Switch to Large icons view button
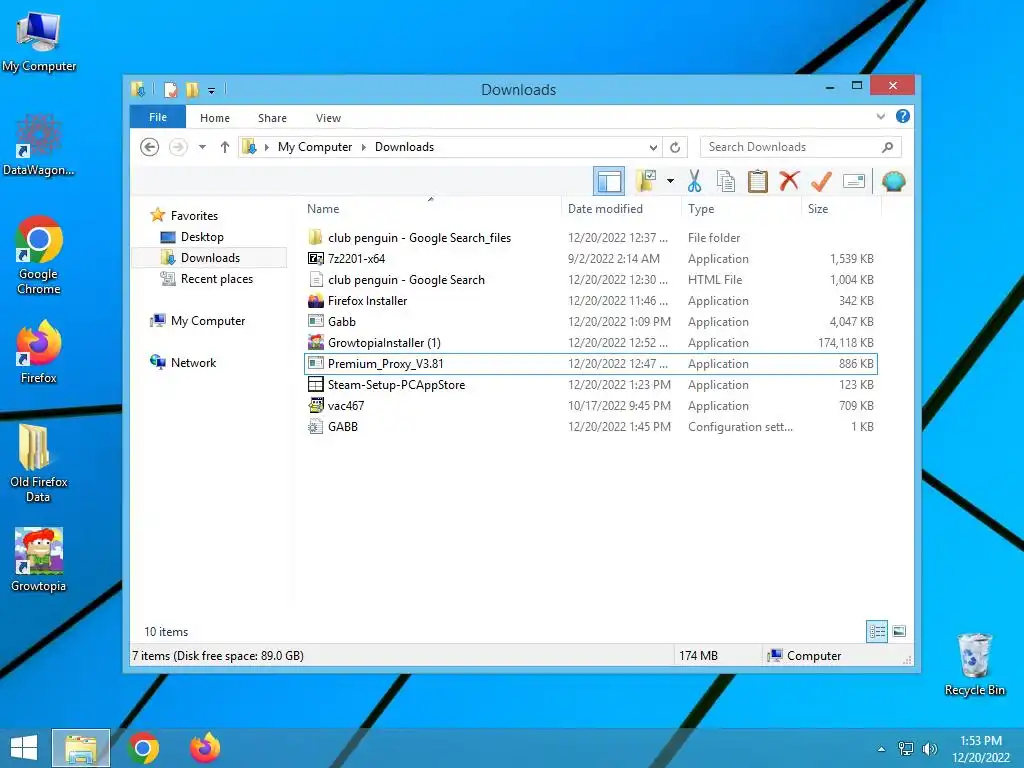This screenshot has height=768, width=1024. click(899, 631)
